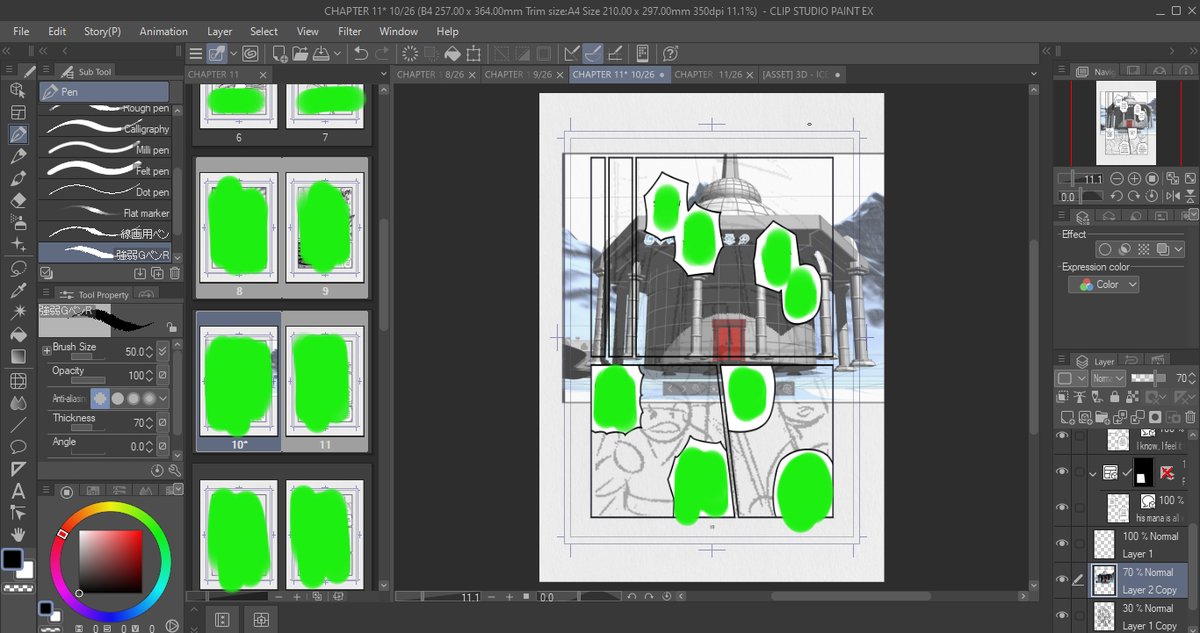Image resolution: width=1200 pixels, height=633 pixels.
Task: Create a new layer folder
Action: click(1101, 417)
